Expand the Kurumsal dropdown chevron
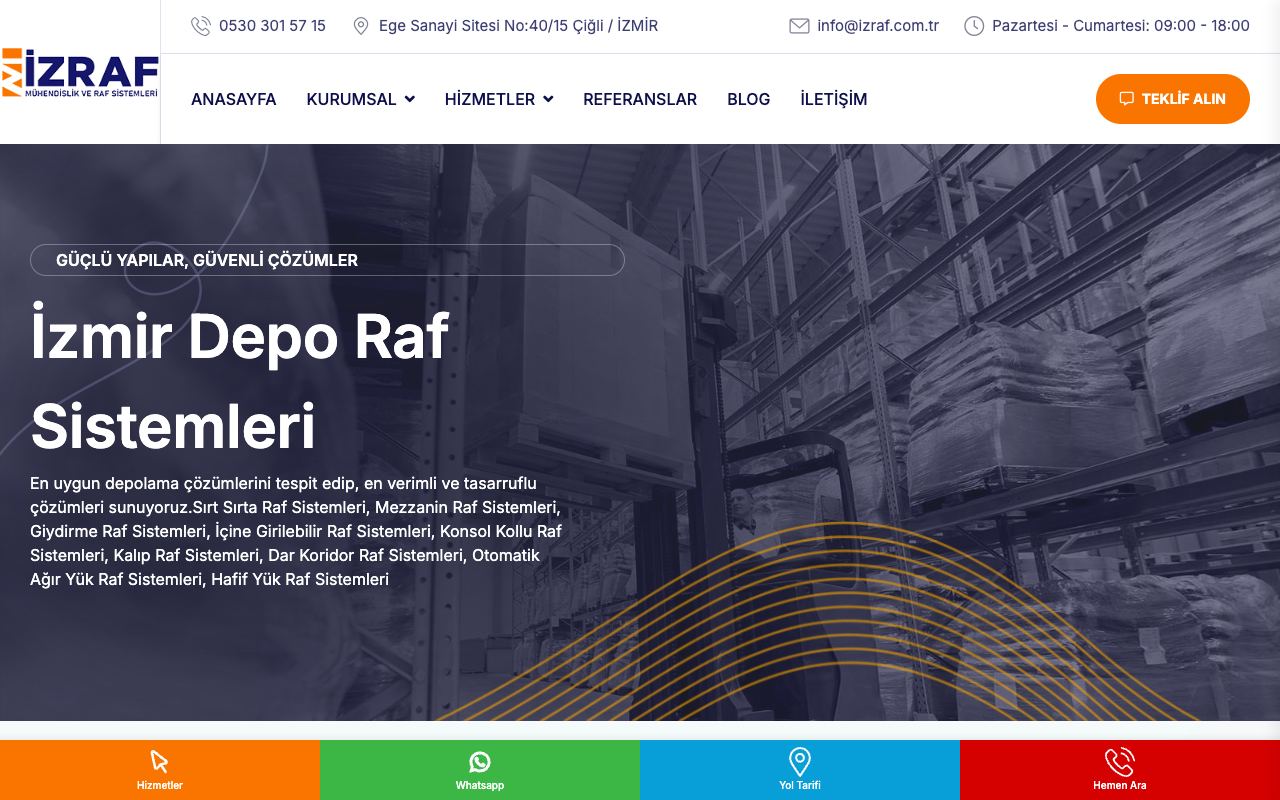The height and width of the screenshot is (800, 1280). (410, 99)
